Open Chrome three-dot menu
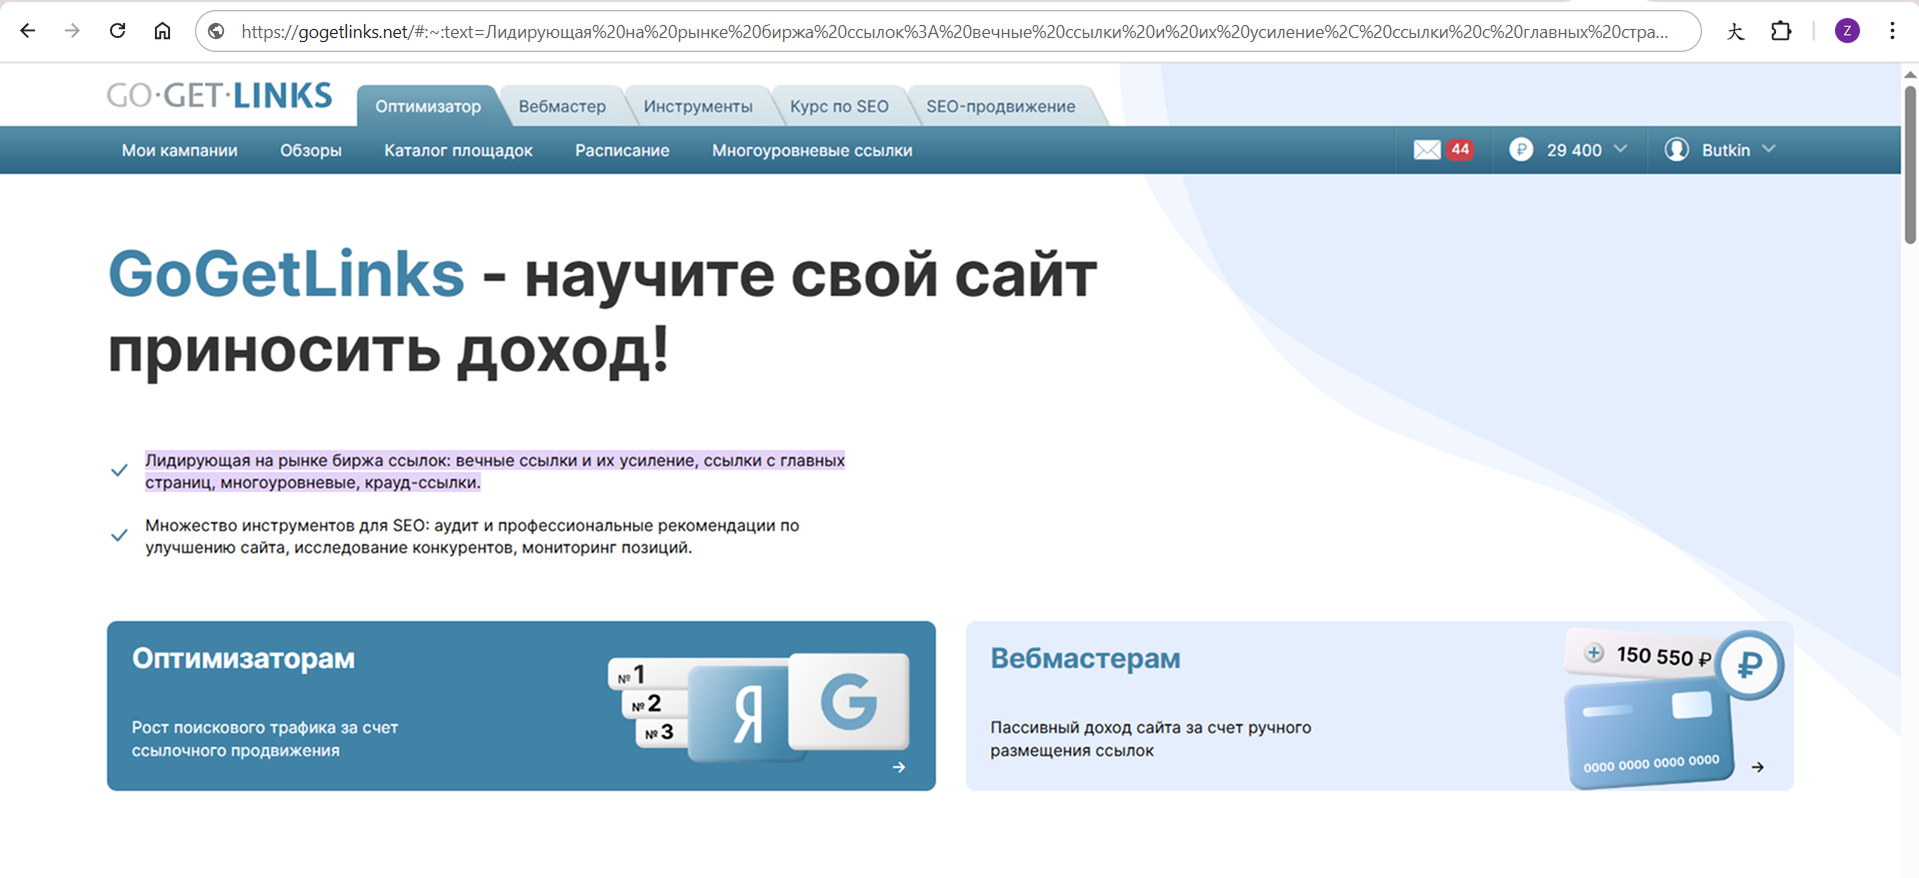This screenshot has height=878, width=1919. (x=1892, y=31)
